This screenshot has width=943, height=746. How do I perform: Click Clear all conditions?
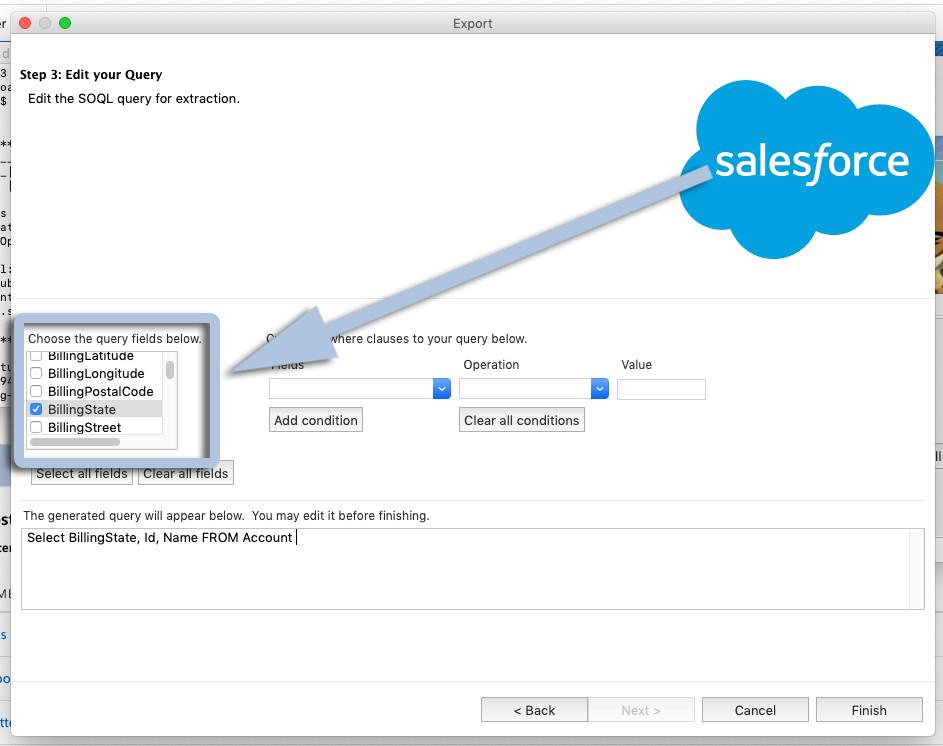click(x=521, y=420)
